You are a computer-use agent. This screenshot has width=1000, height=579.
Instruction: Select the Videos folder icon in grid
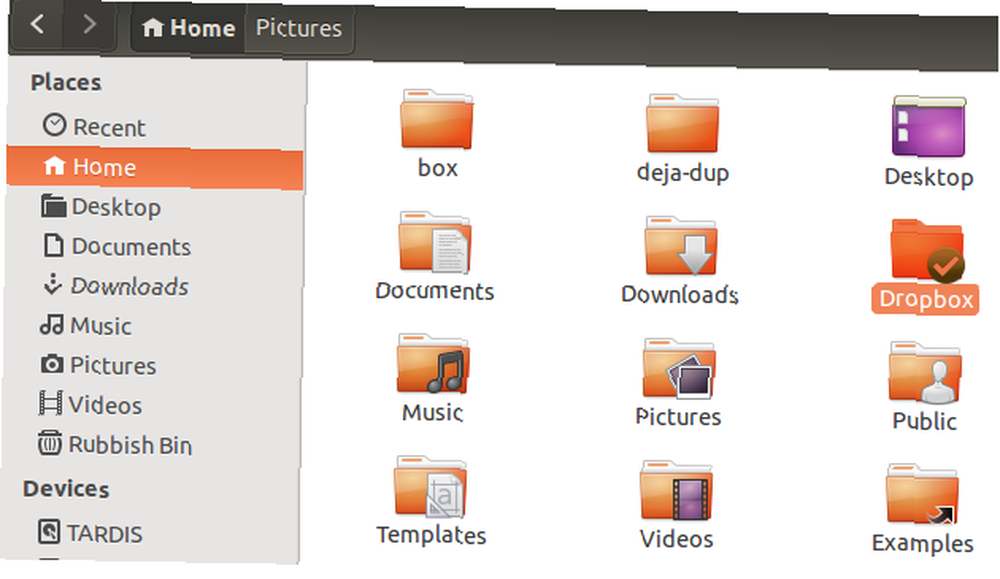coord(676,490)
